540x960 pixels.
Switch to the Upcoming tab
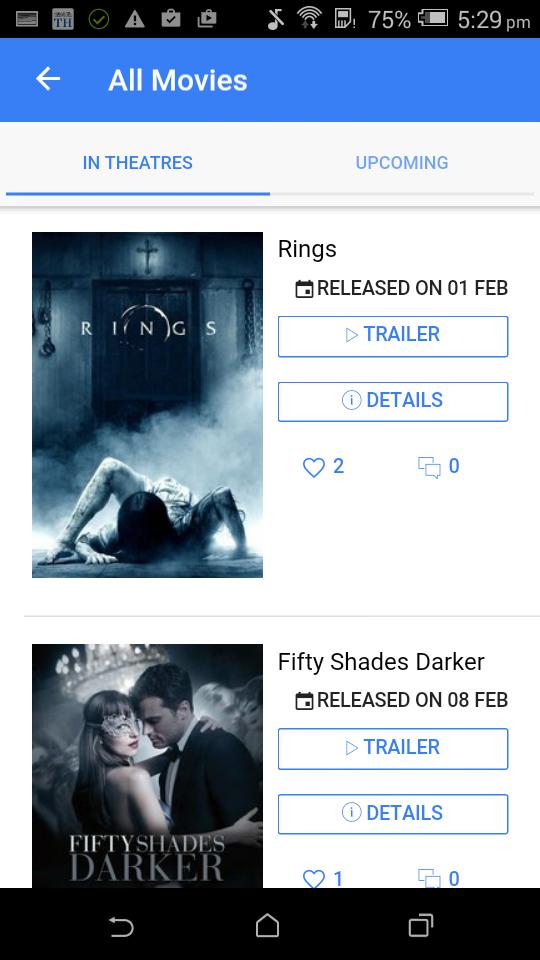click(402, 163)
